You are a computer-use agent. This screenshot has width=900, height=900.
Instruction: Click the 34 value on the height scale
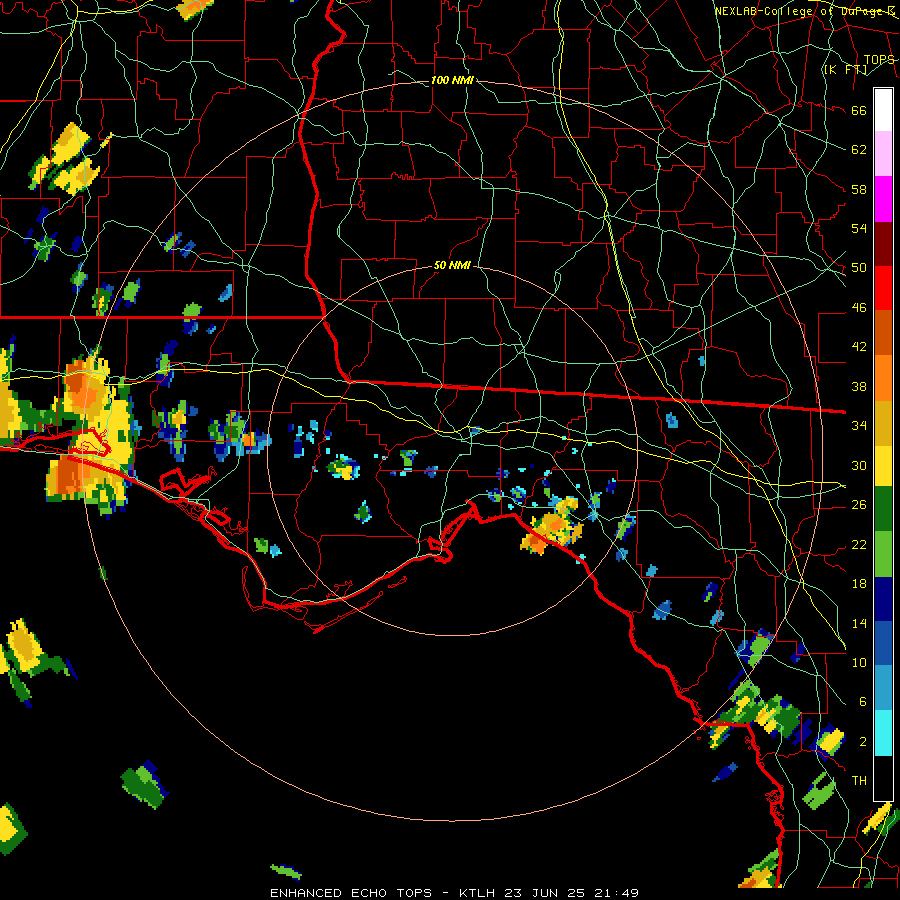[859, 426]
